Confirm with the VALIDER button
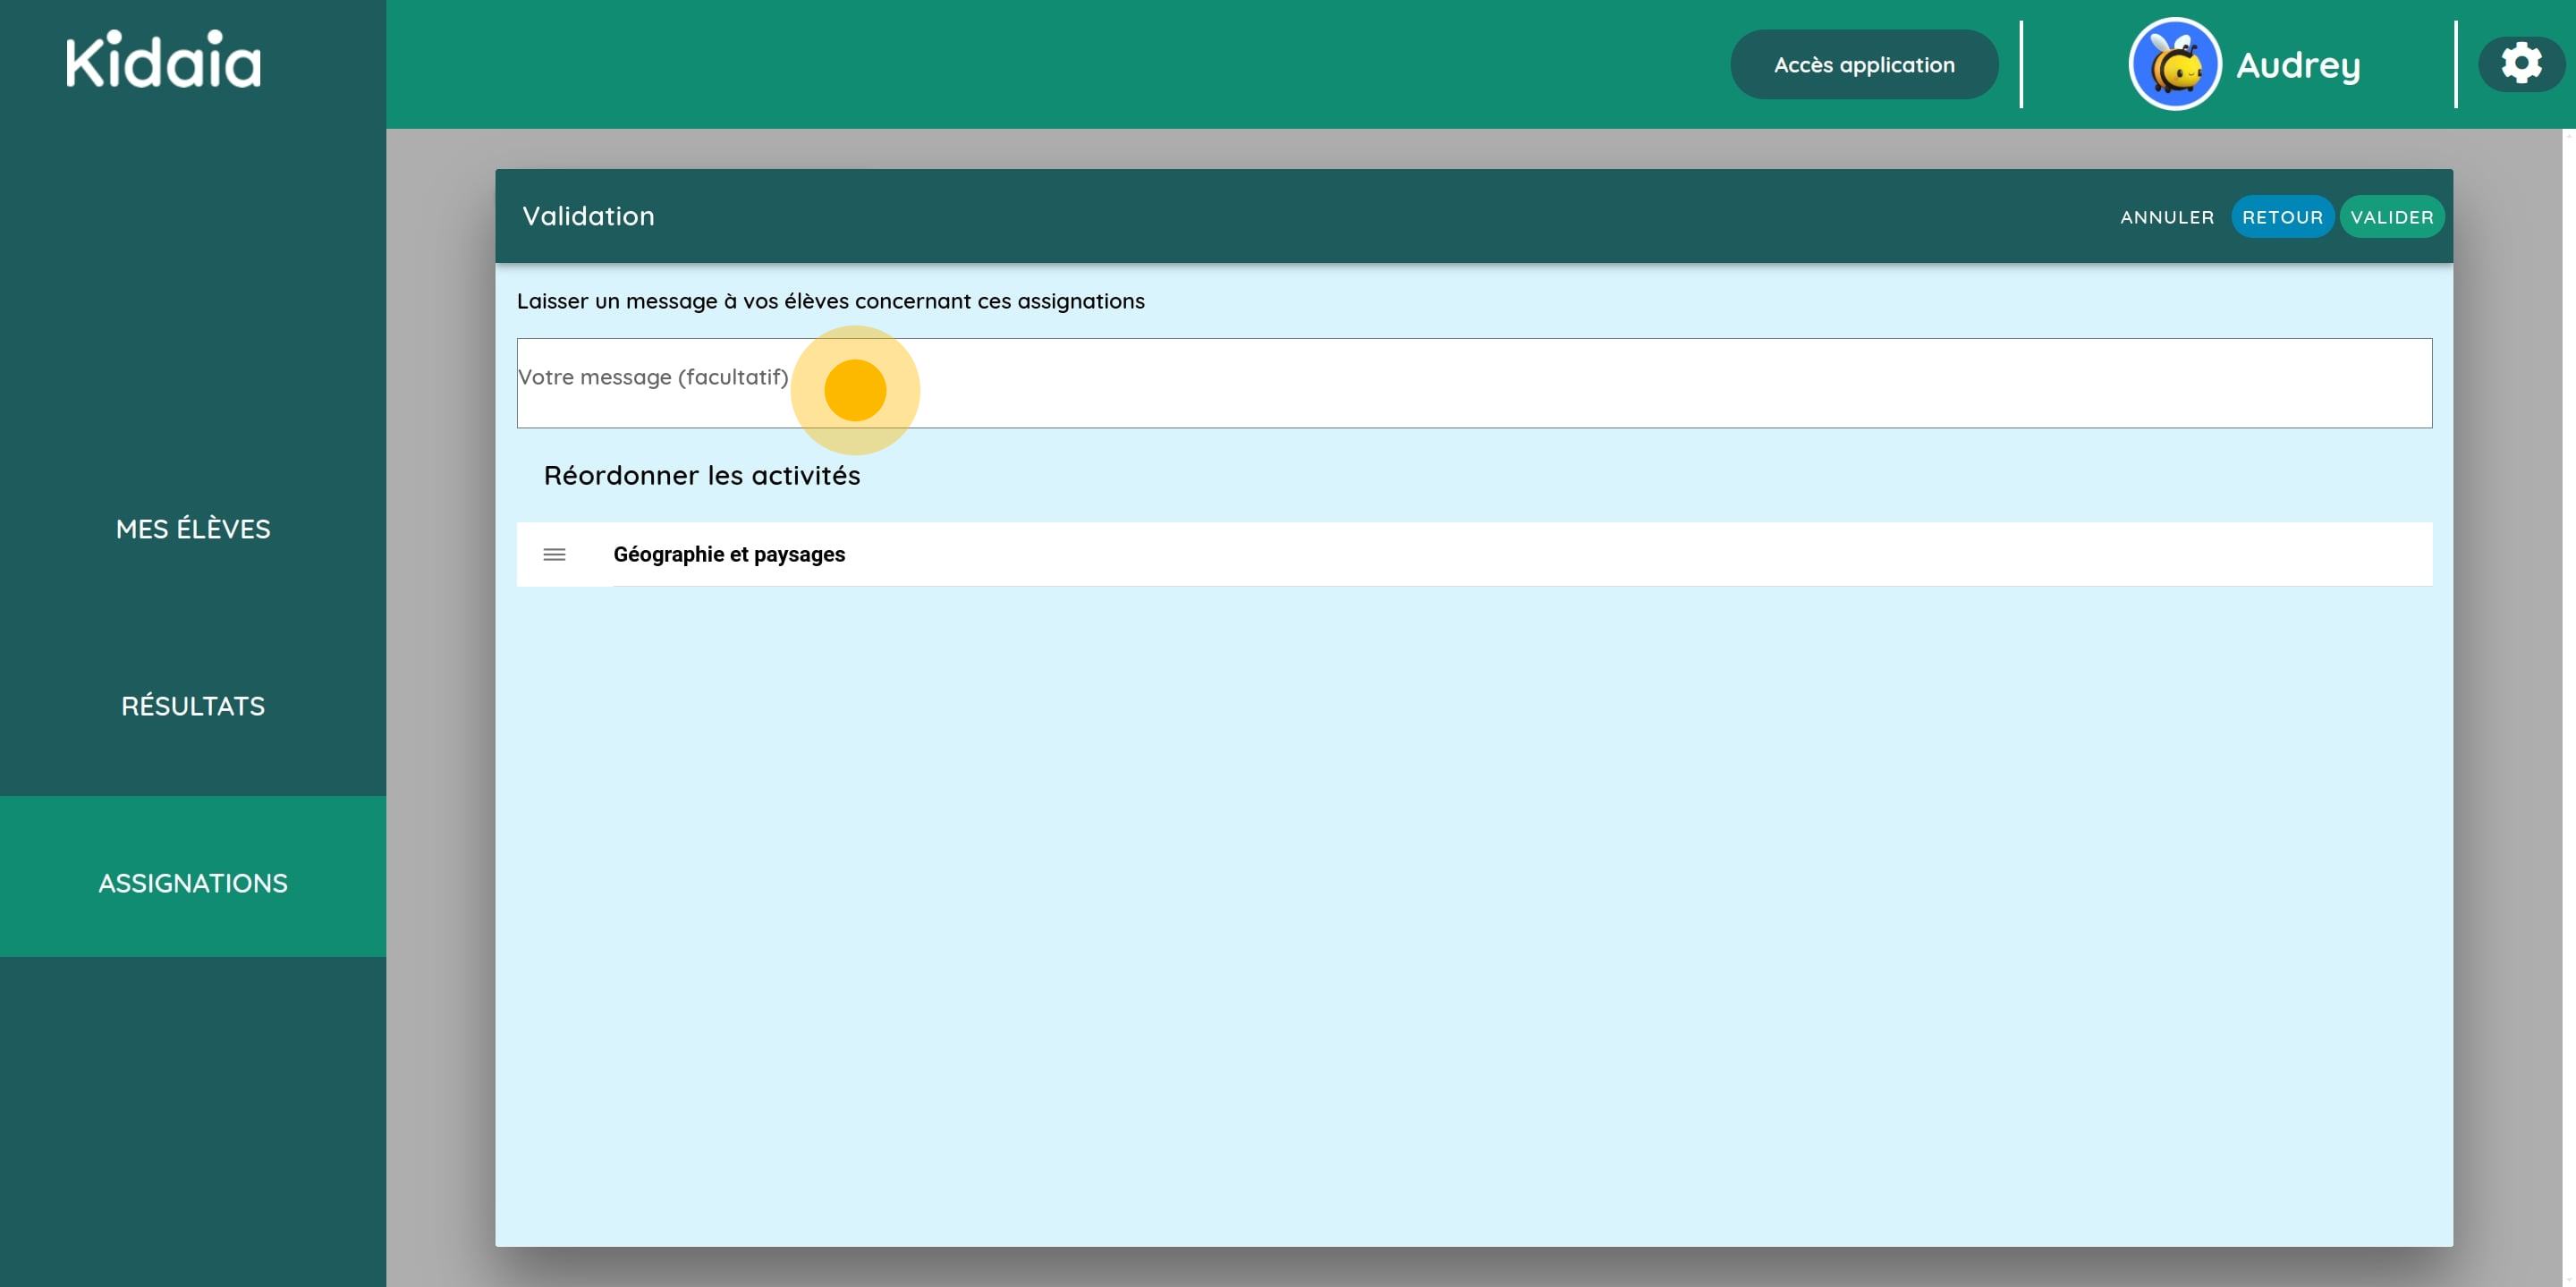The height and width of the screenshot is (1287, 2576). [x=2391, y=217]
